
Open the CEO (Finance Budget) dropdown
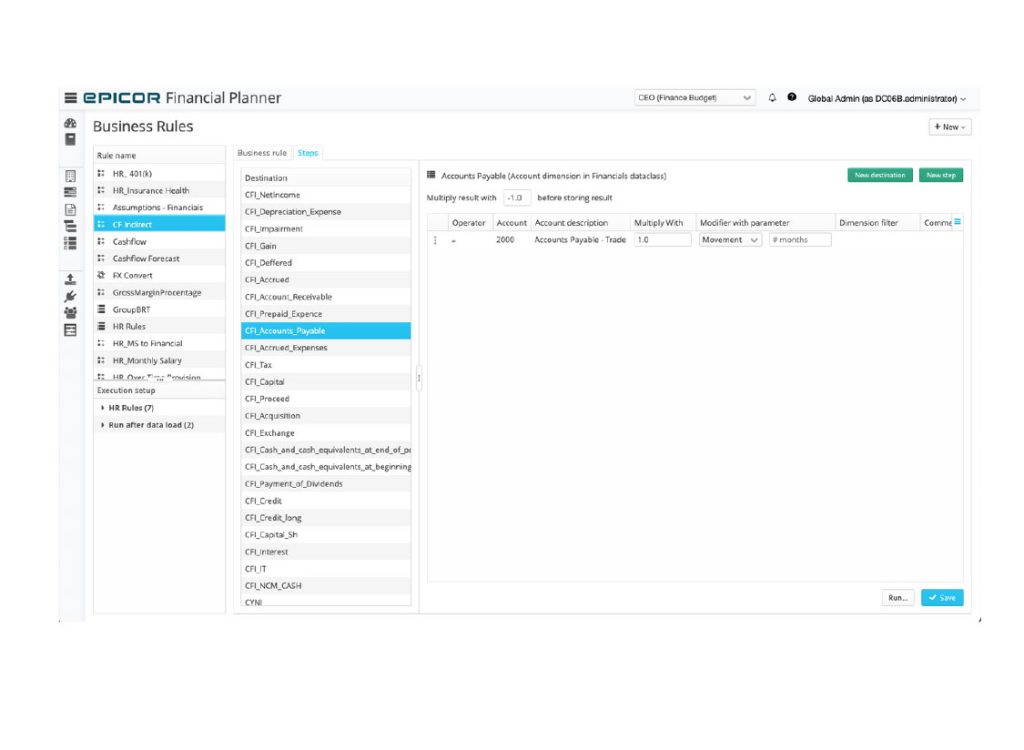pyautogui.click(x=695, y=97)
